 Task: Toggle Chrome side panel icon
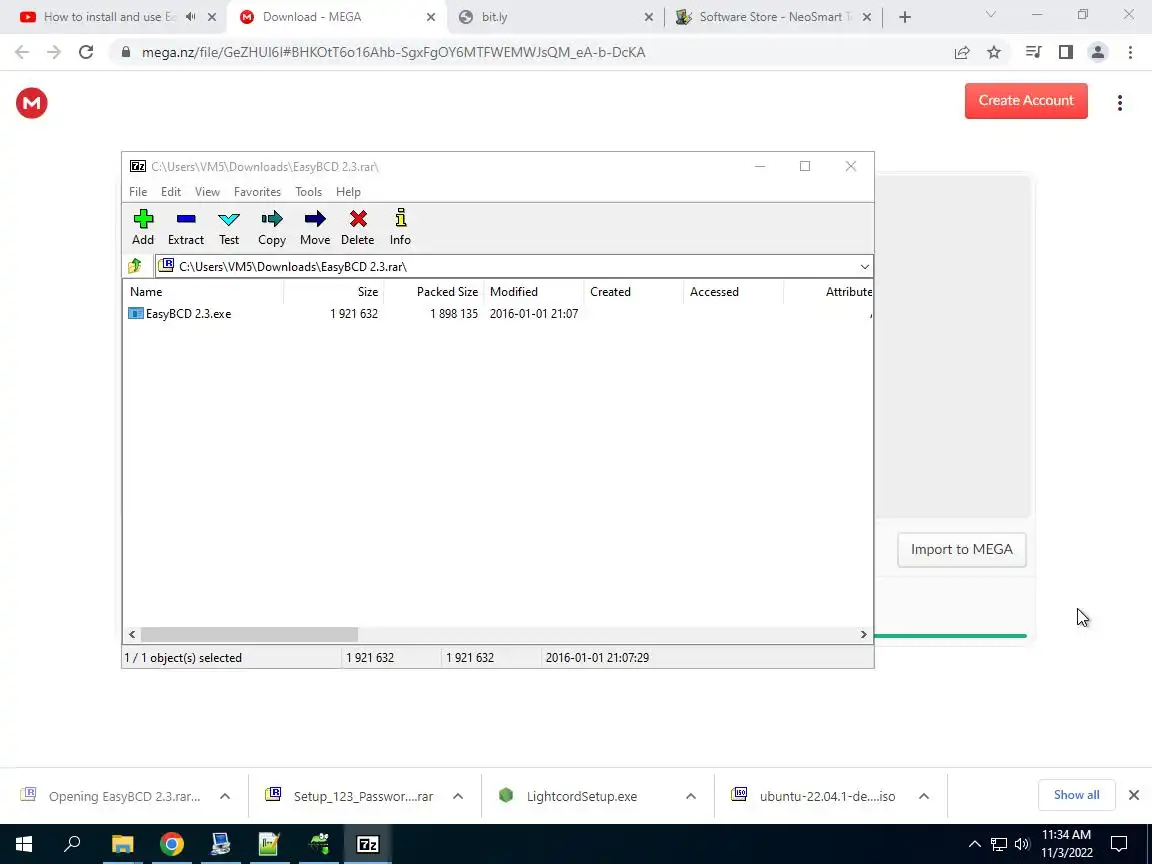pos(1065,52)
